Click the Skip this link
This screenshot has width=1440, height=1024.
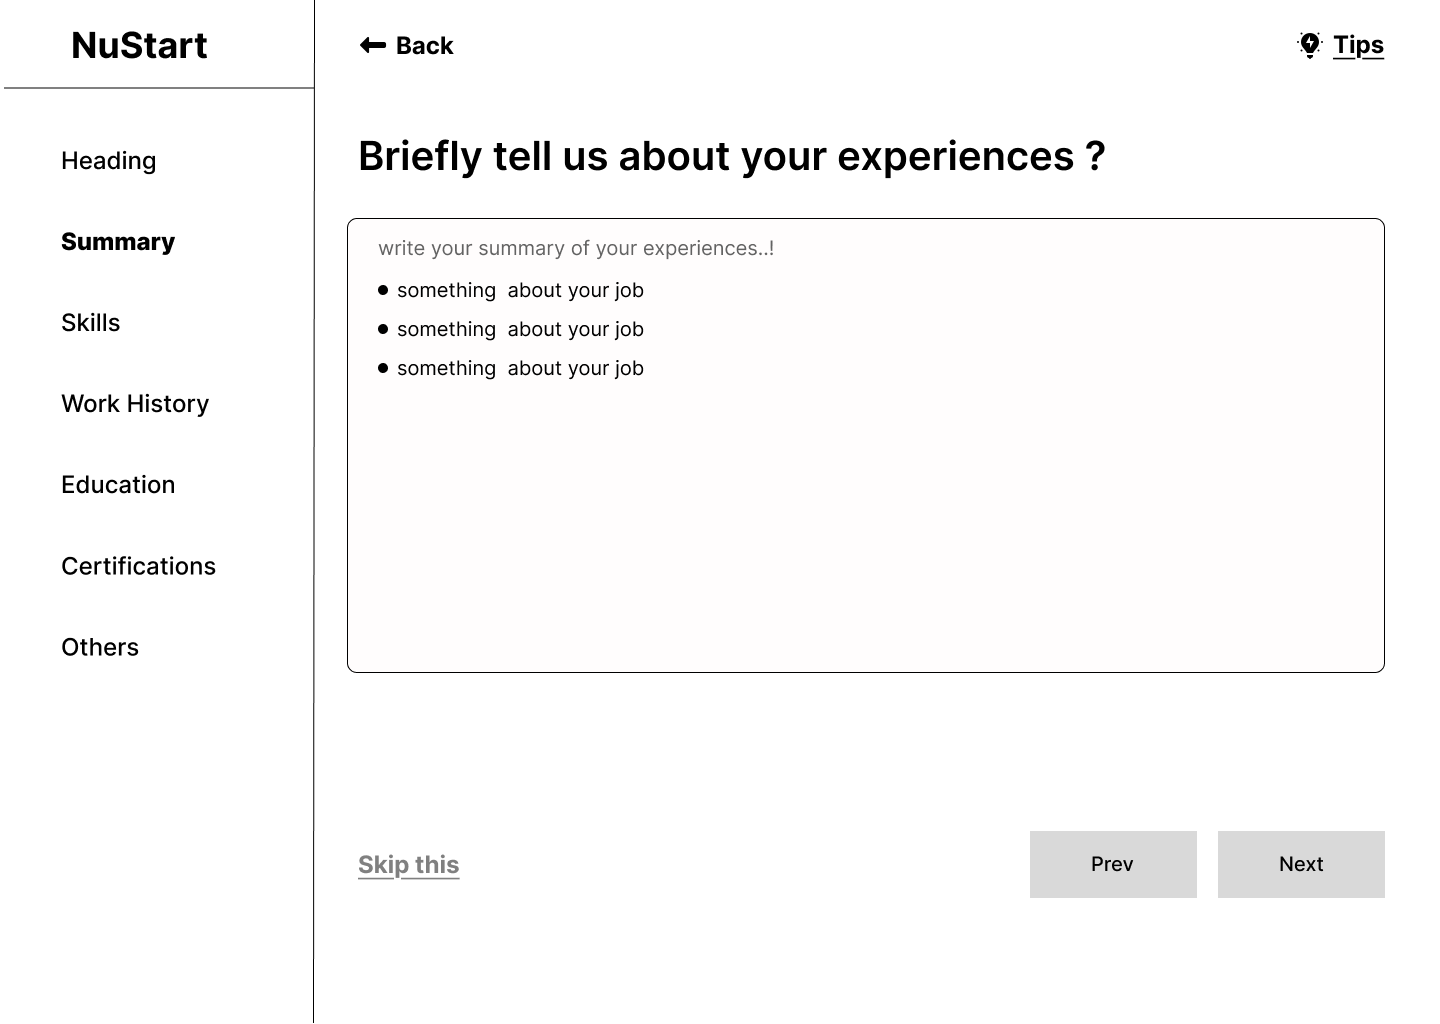(409, 865)
